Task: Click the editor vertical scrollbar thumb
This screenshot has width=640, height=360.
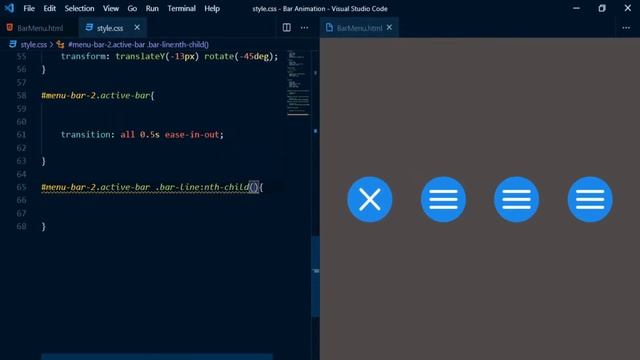Action: pos(316,276)
